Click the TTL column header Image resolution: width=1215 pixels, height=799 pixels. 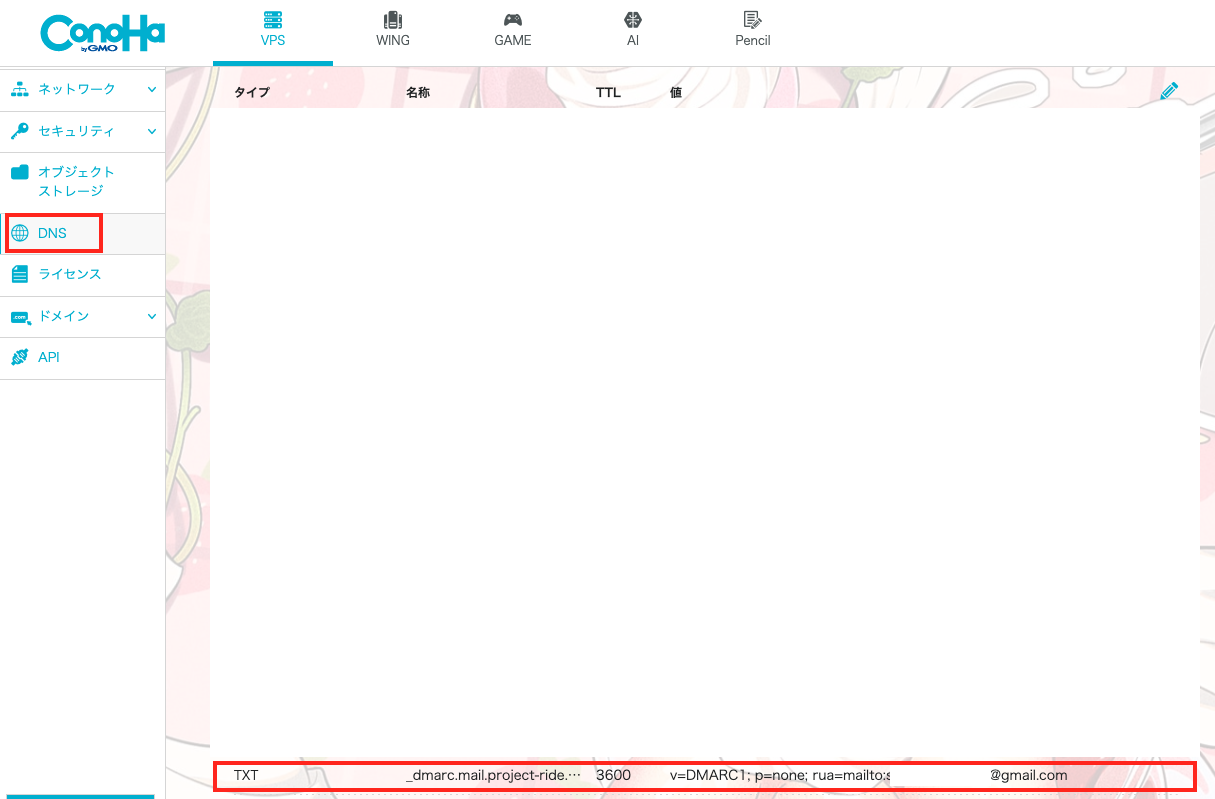608,93
